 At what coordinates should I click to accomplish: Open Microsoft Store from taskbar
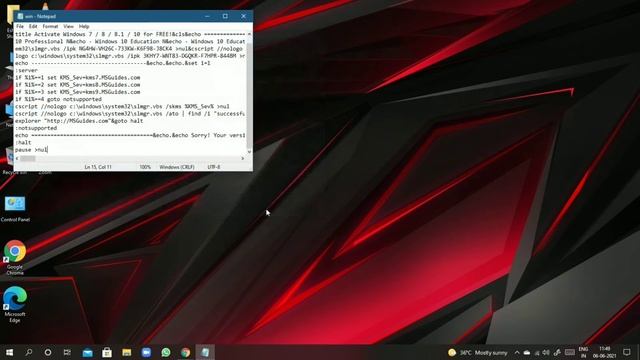[107, 352]
